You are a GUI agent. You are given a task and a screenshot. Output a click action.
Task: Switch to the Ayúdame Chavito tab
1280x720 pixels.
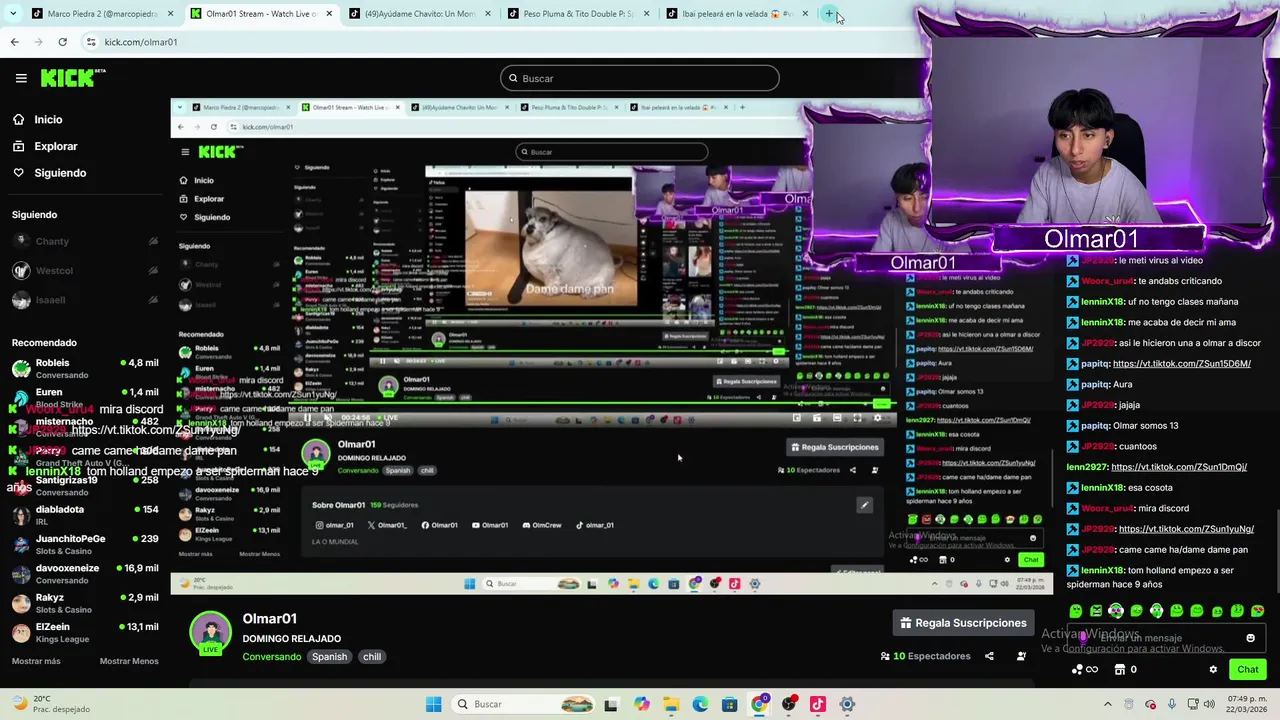pyautogui.click(x=418, y=14)
